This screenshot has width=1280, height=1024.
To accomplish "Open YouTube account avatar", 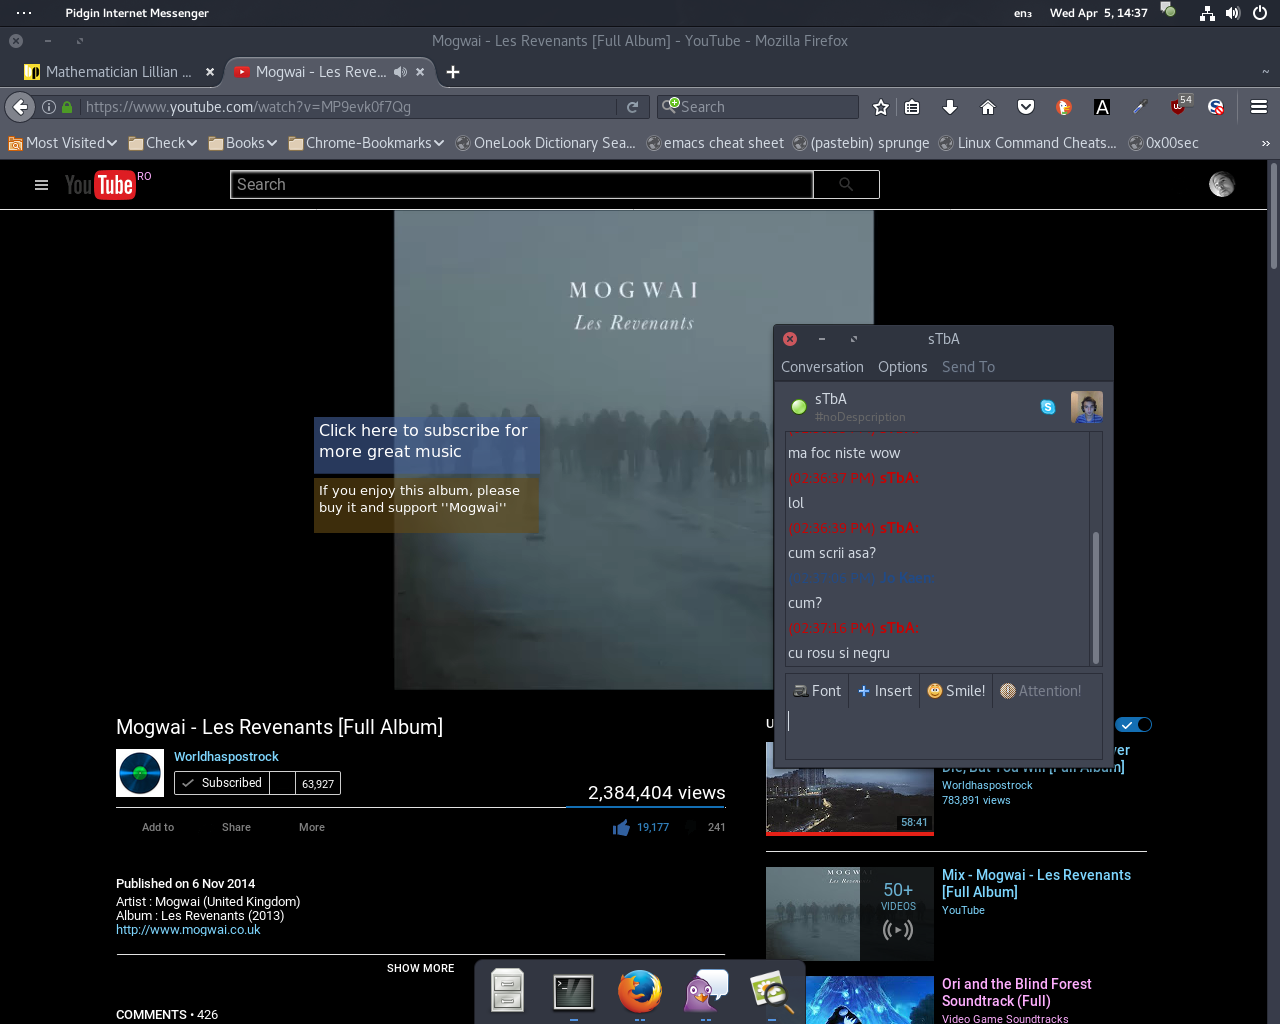I will pyautogui.click(x=1222, y=184).
